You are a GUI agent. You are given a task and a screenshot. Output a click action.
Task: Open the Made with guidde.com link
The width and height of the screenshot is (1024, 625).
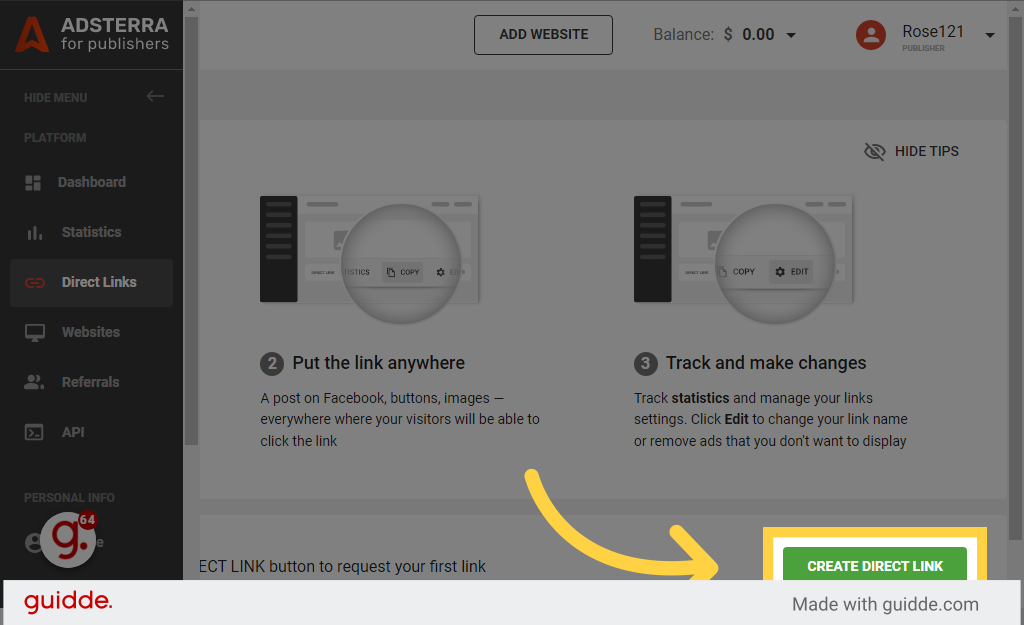(884, 604)
